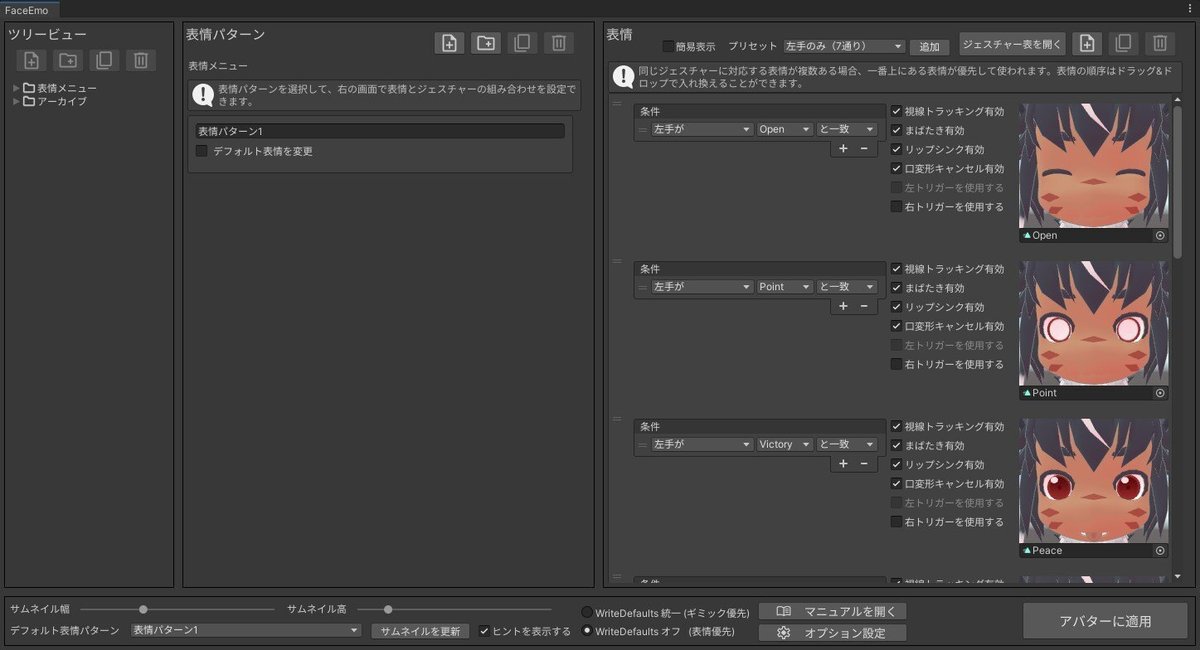Open the window kebab menu icon
Image resolution: width=1200 pixels, height=650 pixels.
(x=1190, y=8)
